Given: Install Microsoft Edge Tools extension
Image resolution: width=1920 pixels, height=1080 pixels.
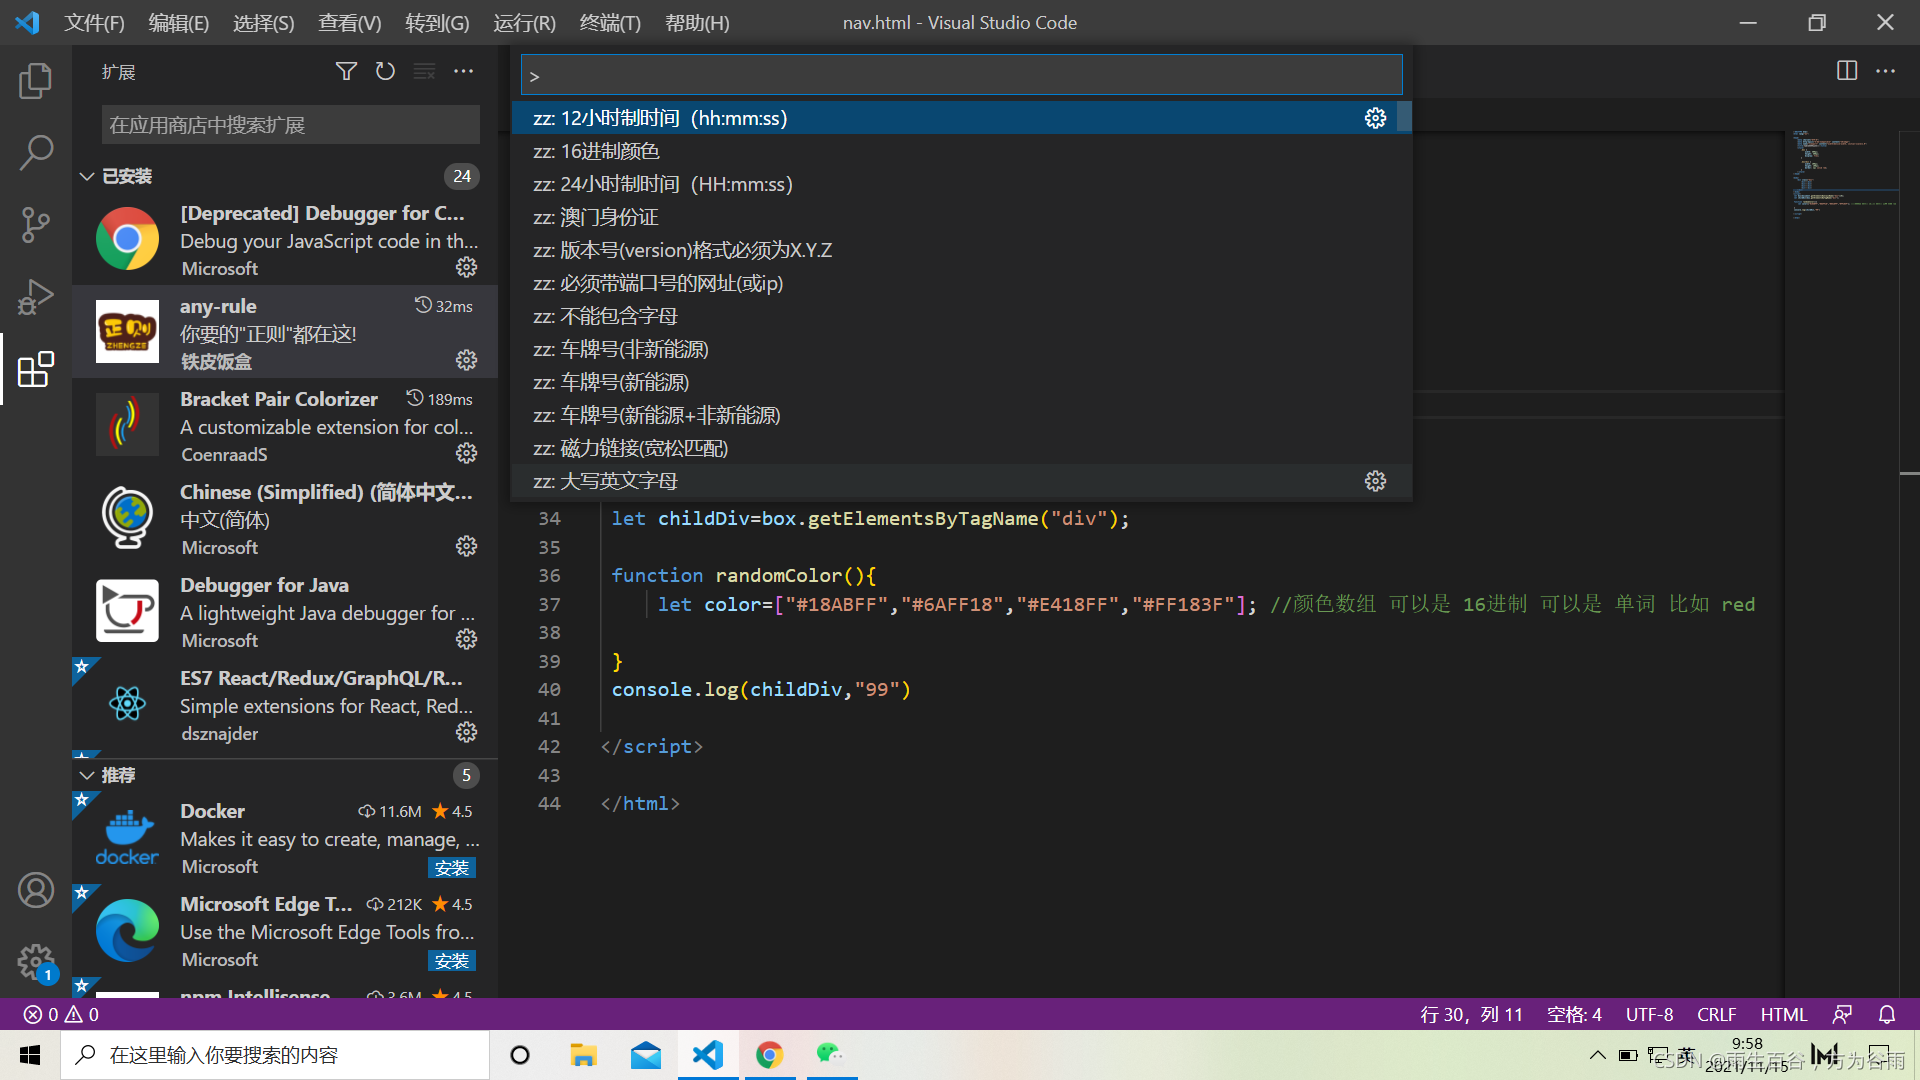Looking at the screenshot, I should coord(452,960).
